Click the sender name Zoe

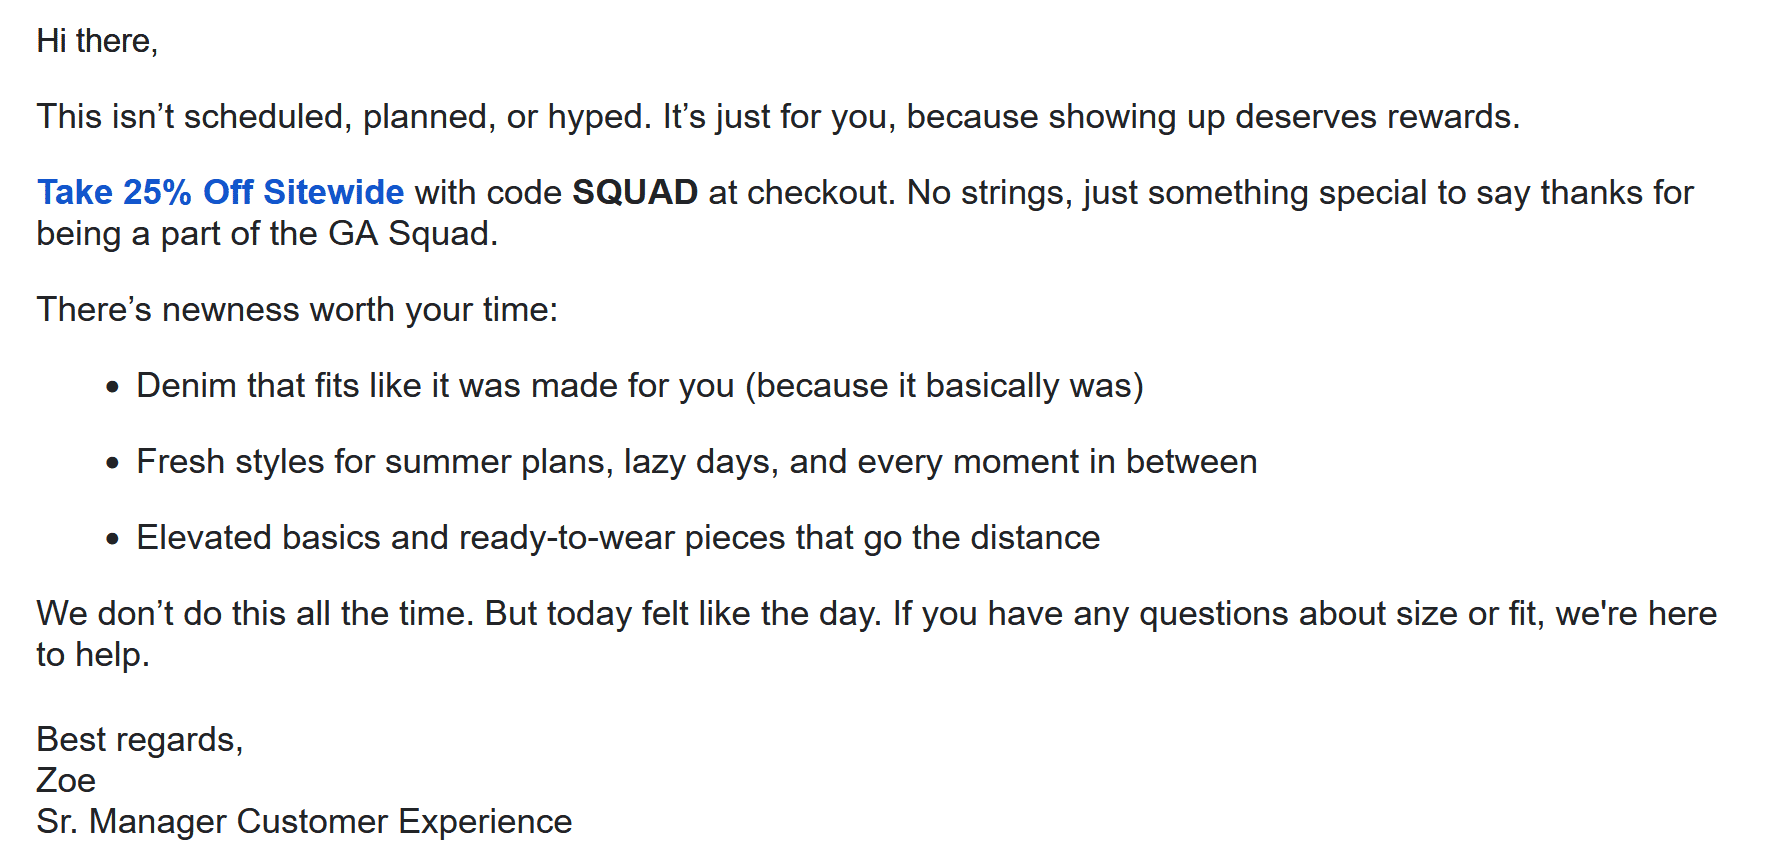tap(66, 781)
